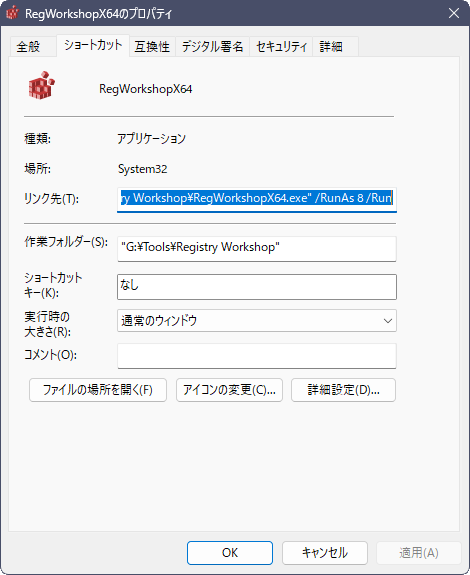Click the キャンセル button
The height and width of the screenshot is (575, 470).
pyautogui.click(x=324, y=553)
